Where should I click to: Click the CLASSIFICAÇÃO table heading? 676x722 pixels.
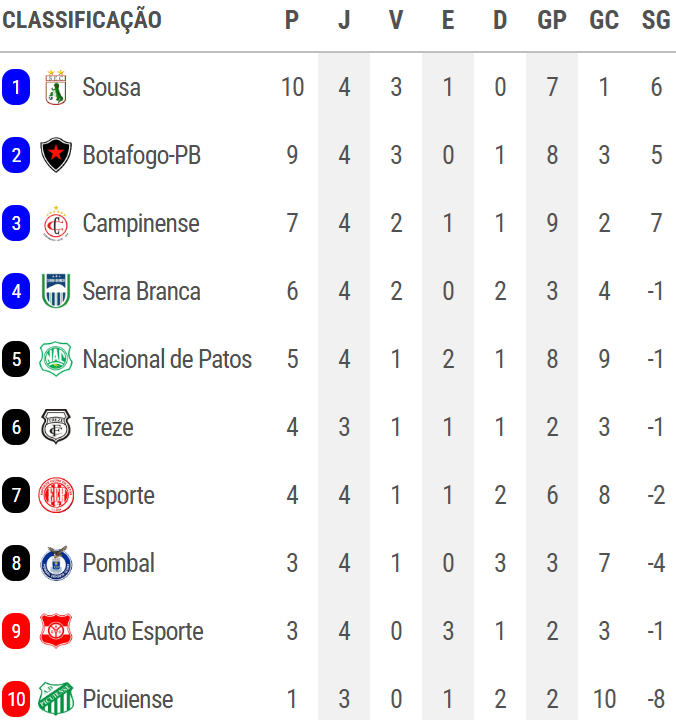82,20
